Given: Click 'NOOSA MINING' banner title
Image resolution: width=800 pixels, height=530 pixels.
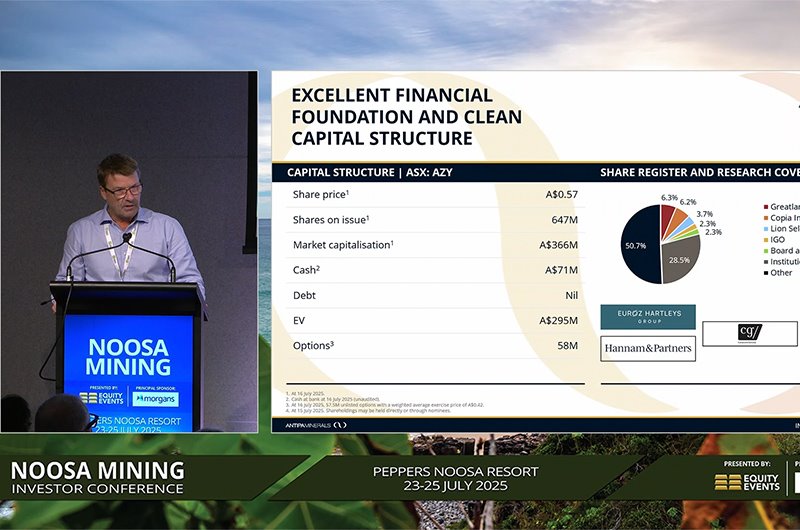Looking at the screenshot, I should [97, 470].
